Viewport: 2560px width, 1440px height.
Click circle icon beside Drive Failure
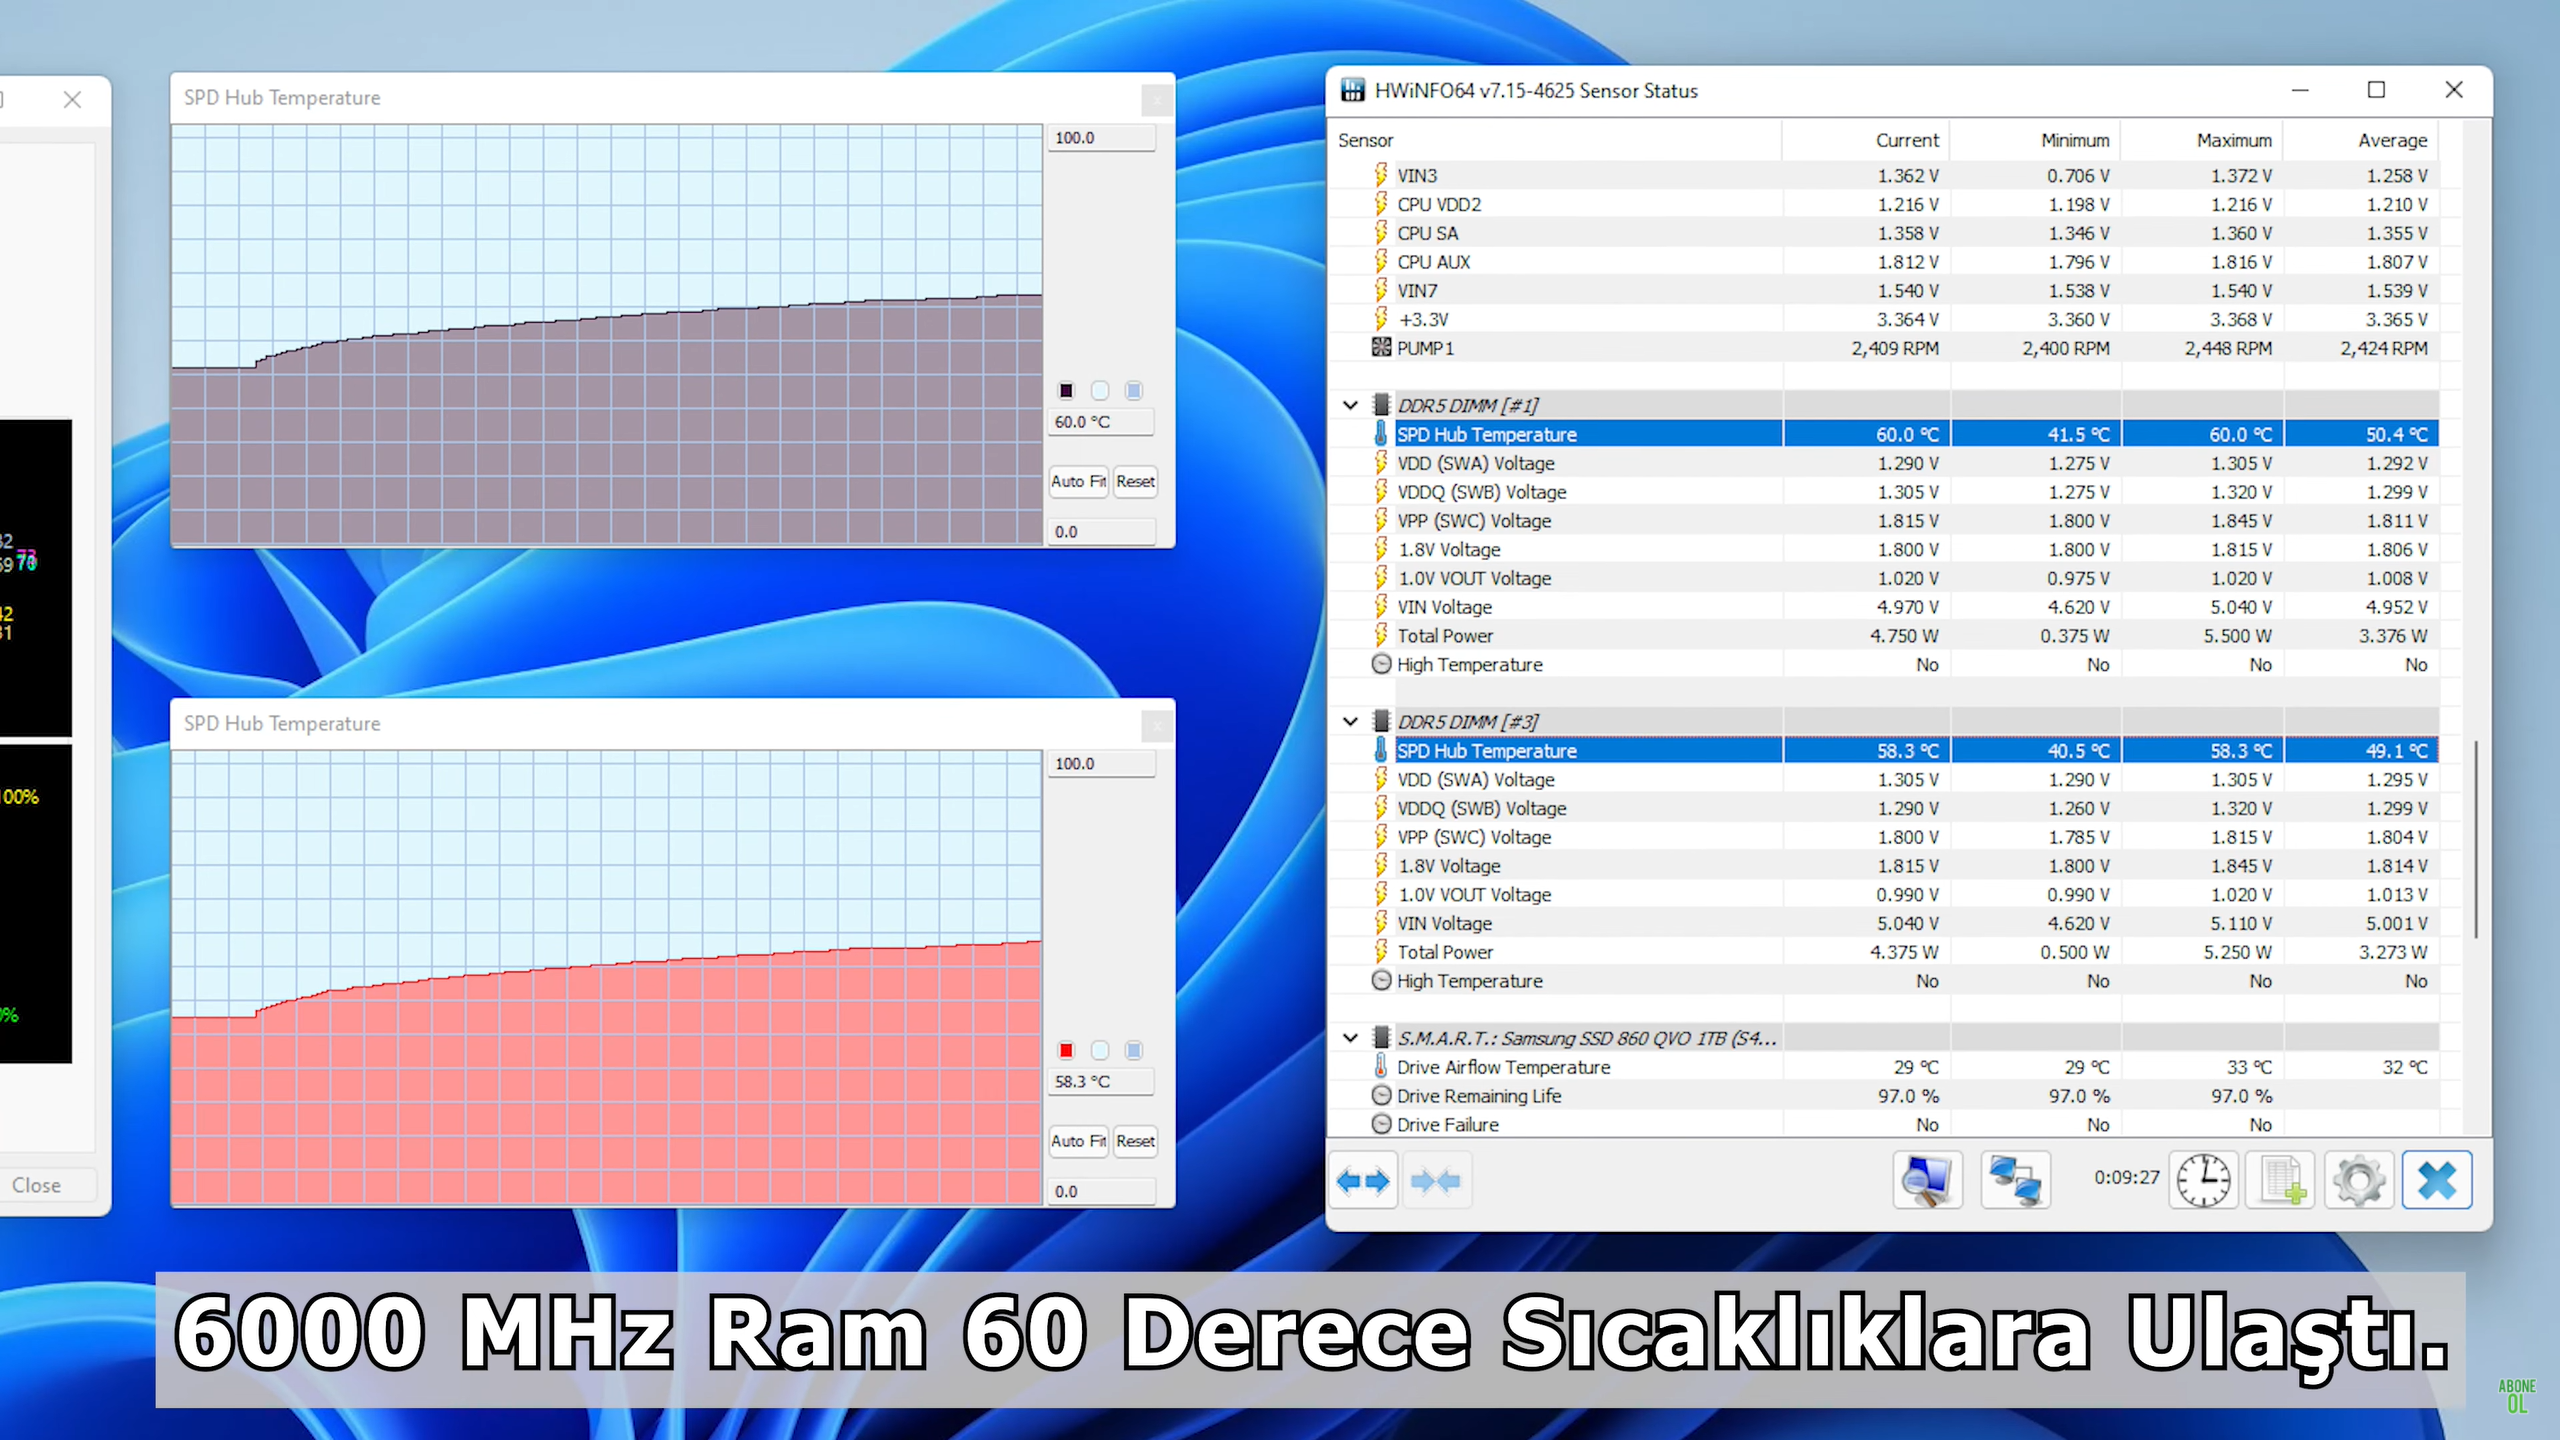coord(1381,1124)
